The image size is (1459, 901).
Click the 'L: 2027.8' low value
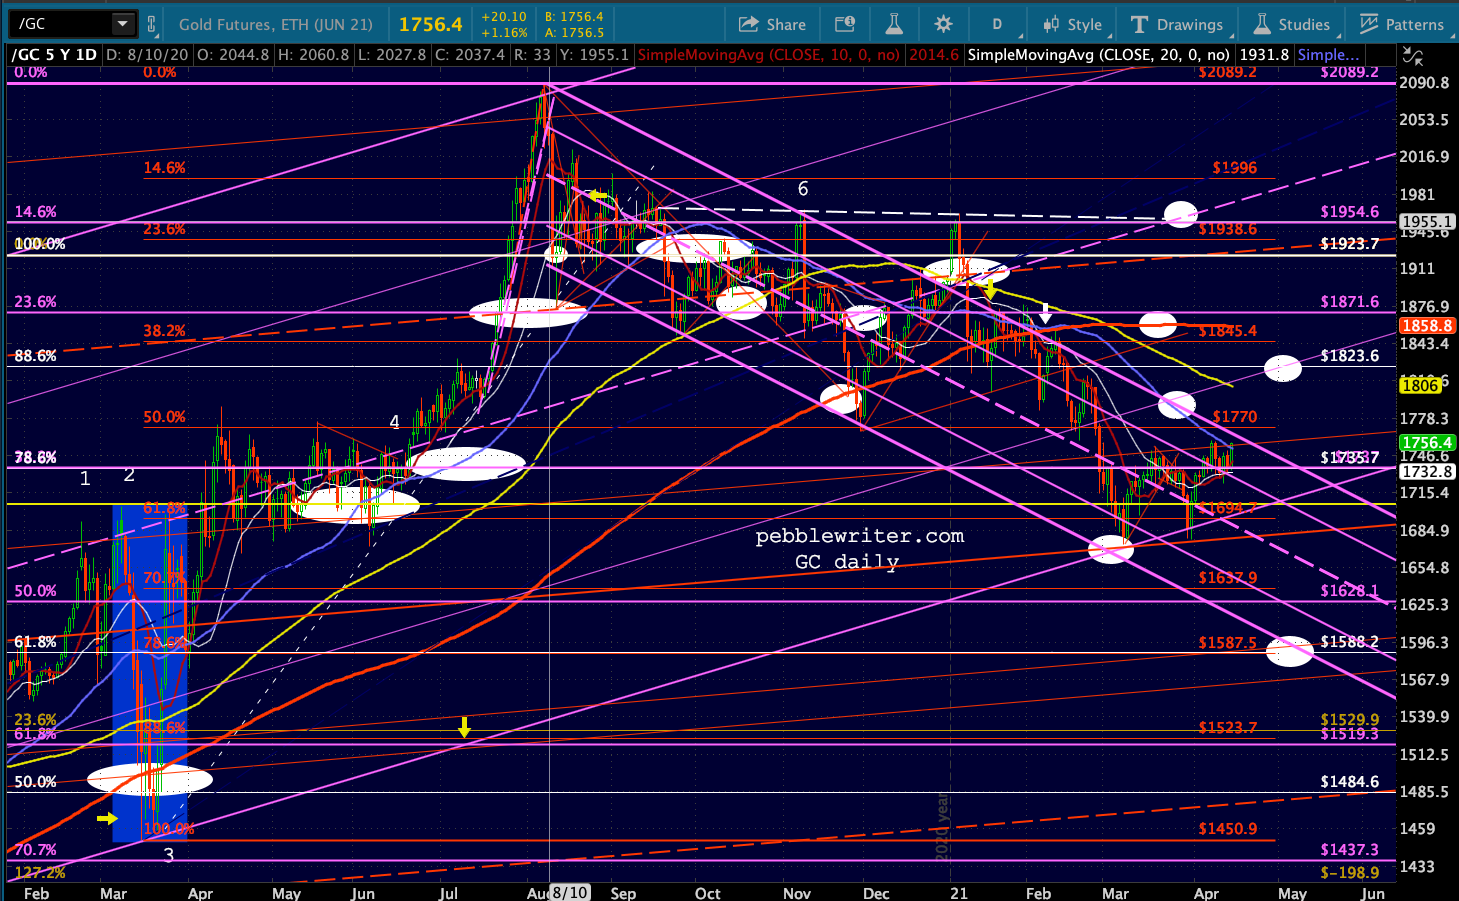coord(392,55)
